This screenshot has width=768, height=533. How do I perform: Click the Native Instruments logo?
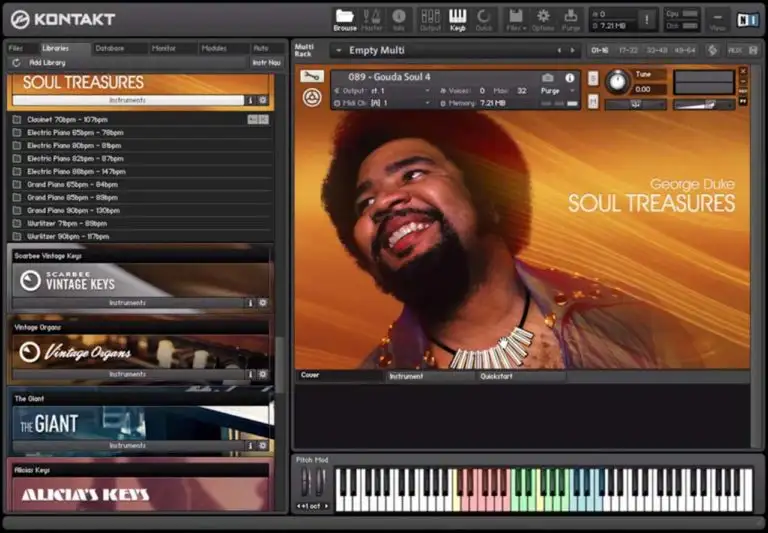coord(747,20)
